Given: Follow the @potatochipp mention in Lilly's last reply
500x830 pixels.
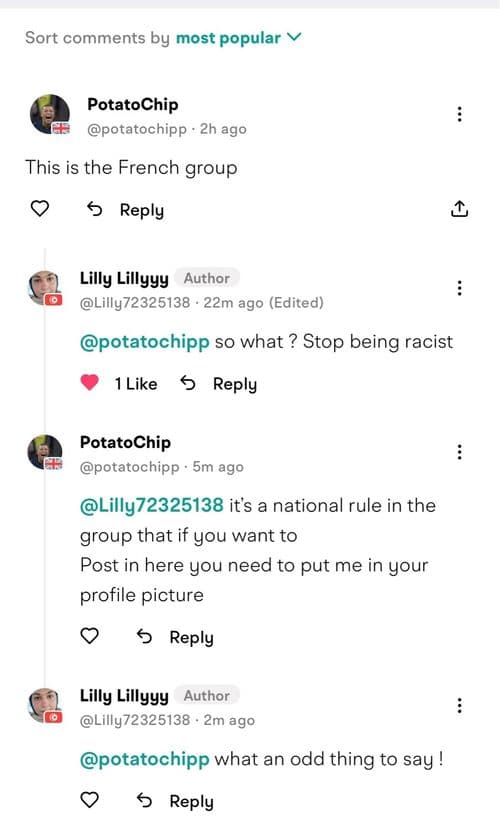Looking at the screenshot, I should (144, 760).
